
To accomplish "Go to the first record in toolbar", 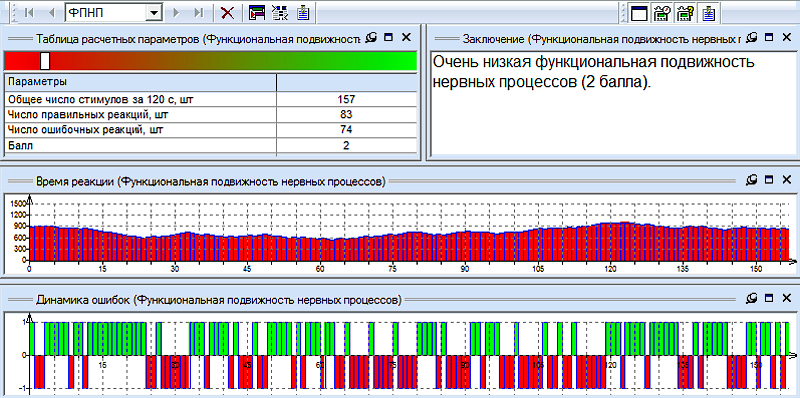I will [x=29, y=13].
